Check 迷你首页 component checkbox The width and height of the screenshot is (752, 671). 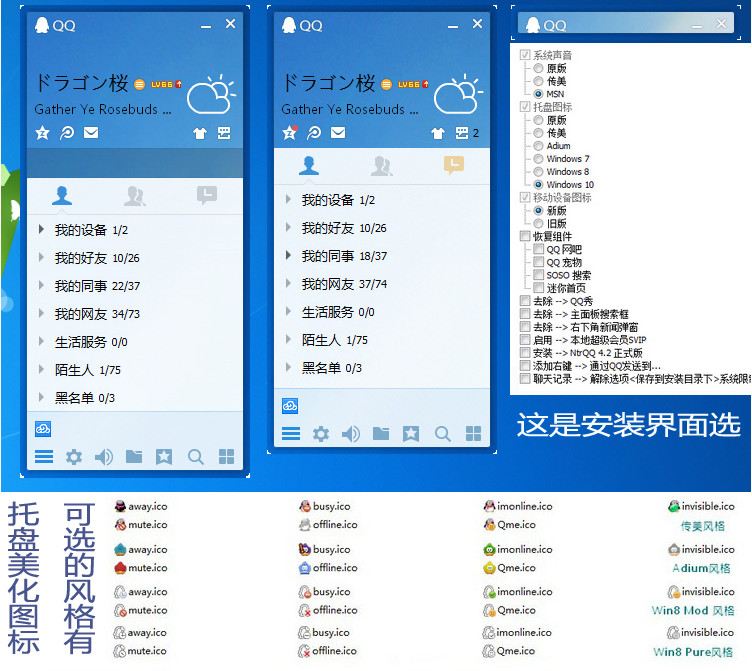tap(539, 288)
